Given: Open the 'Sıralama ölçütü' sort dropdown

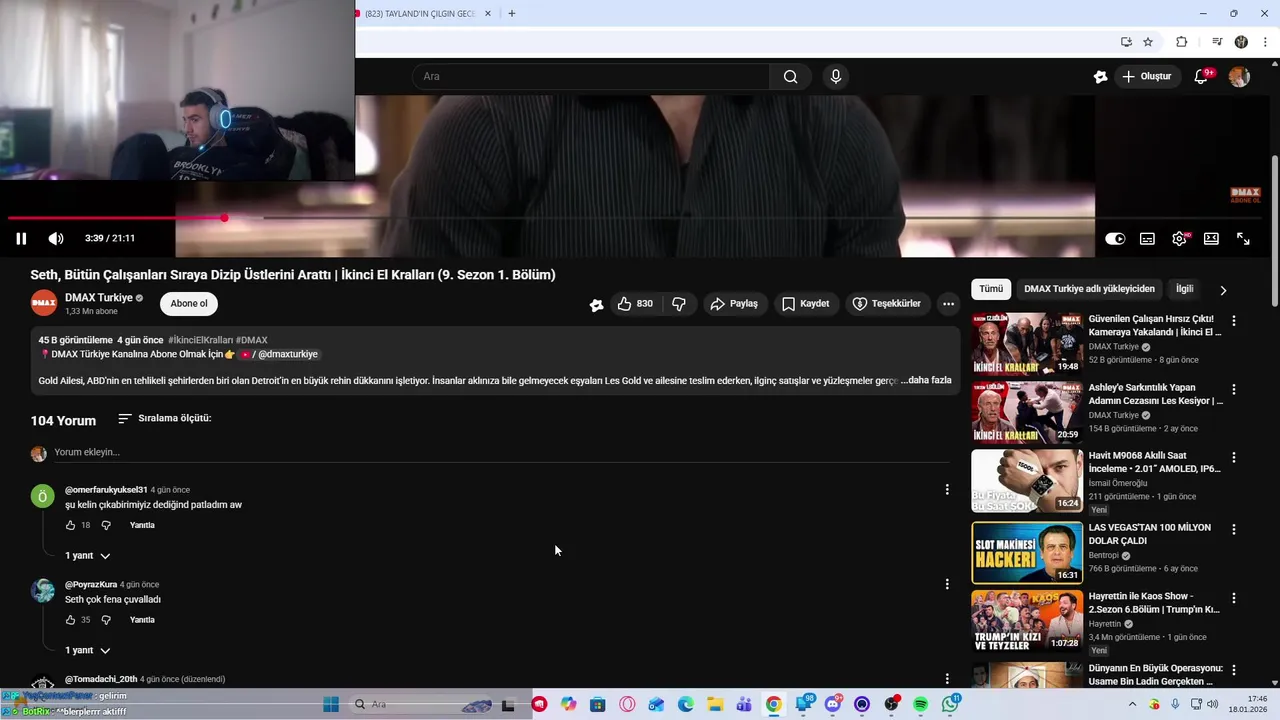Looking at the screenshot, I should pos(165,418).
